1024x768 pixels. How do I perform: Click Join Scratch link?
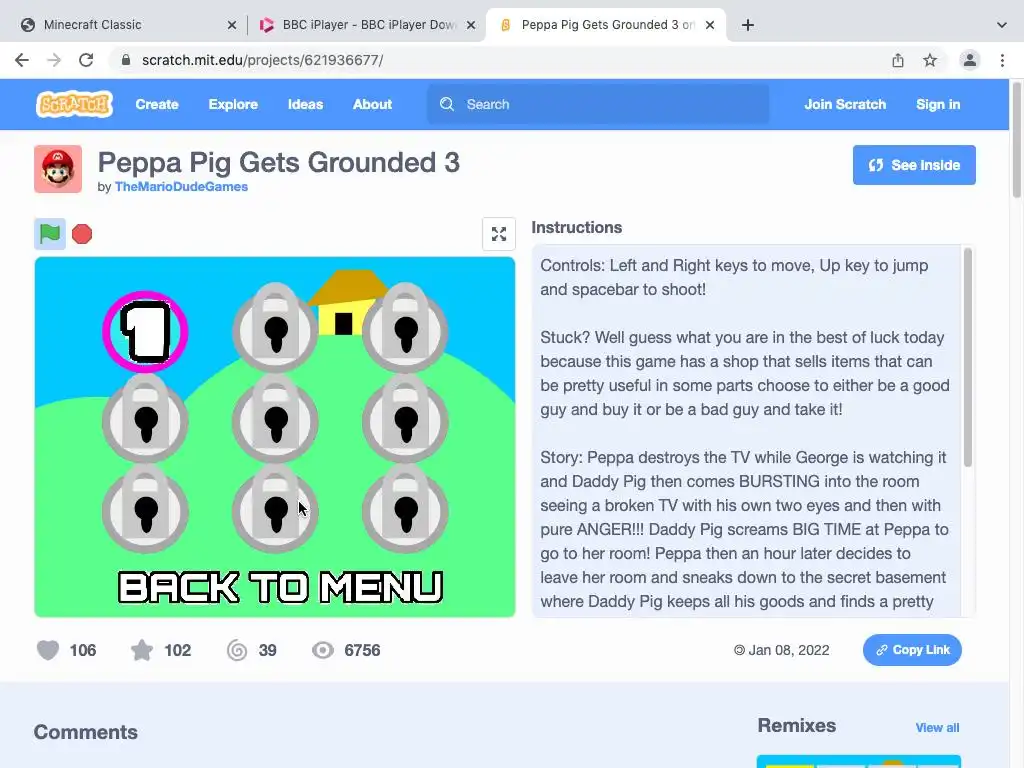pyautogui.click(x=845, y=104)
